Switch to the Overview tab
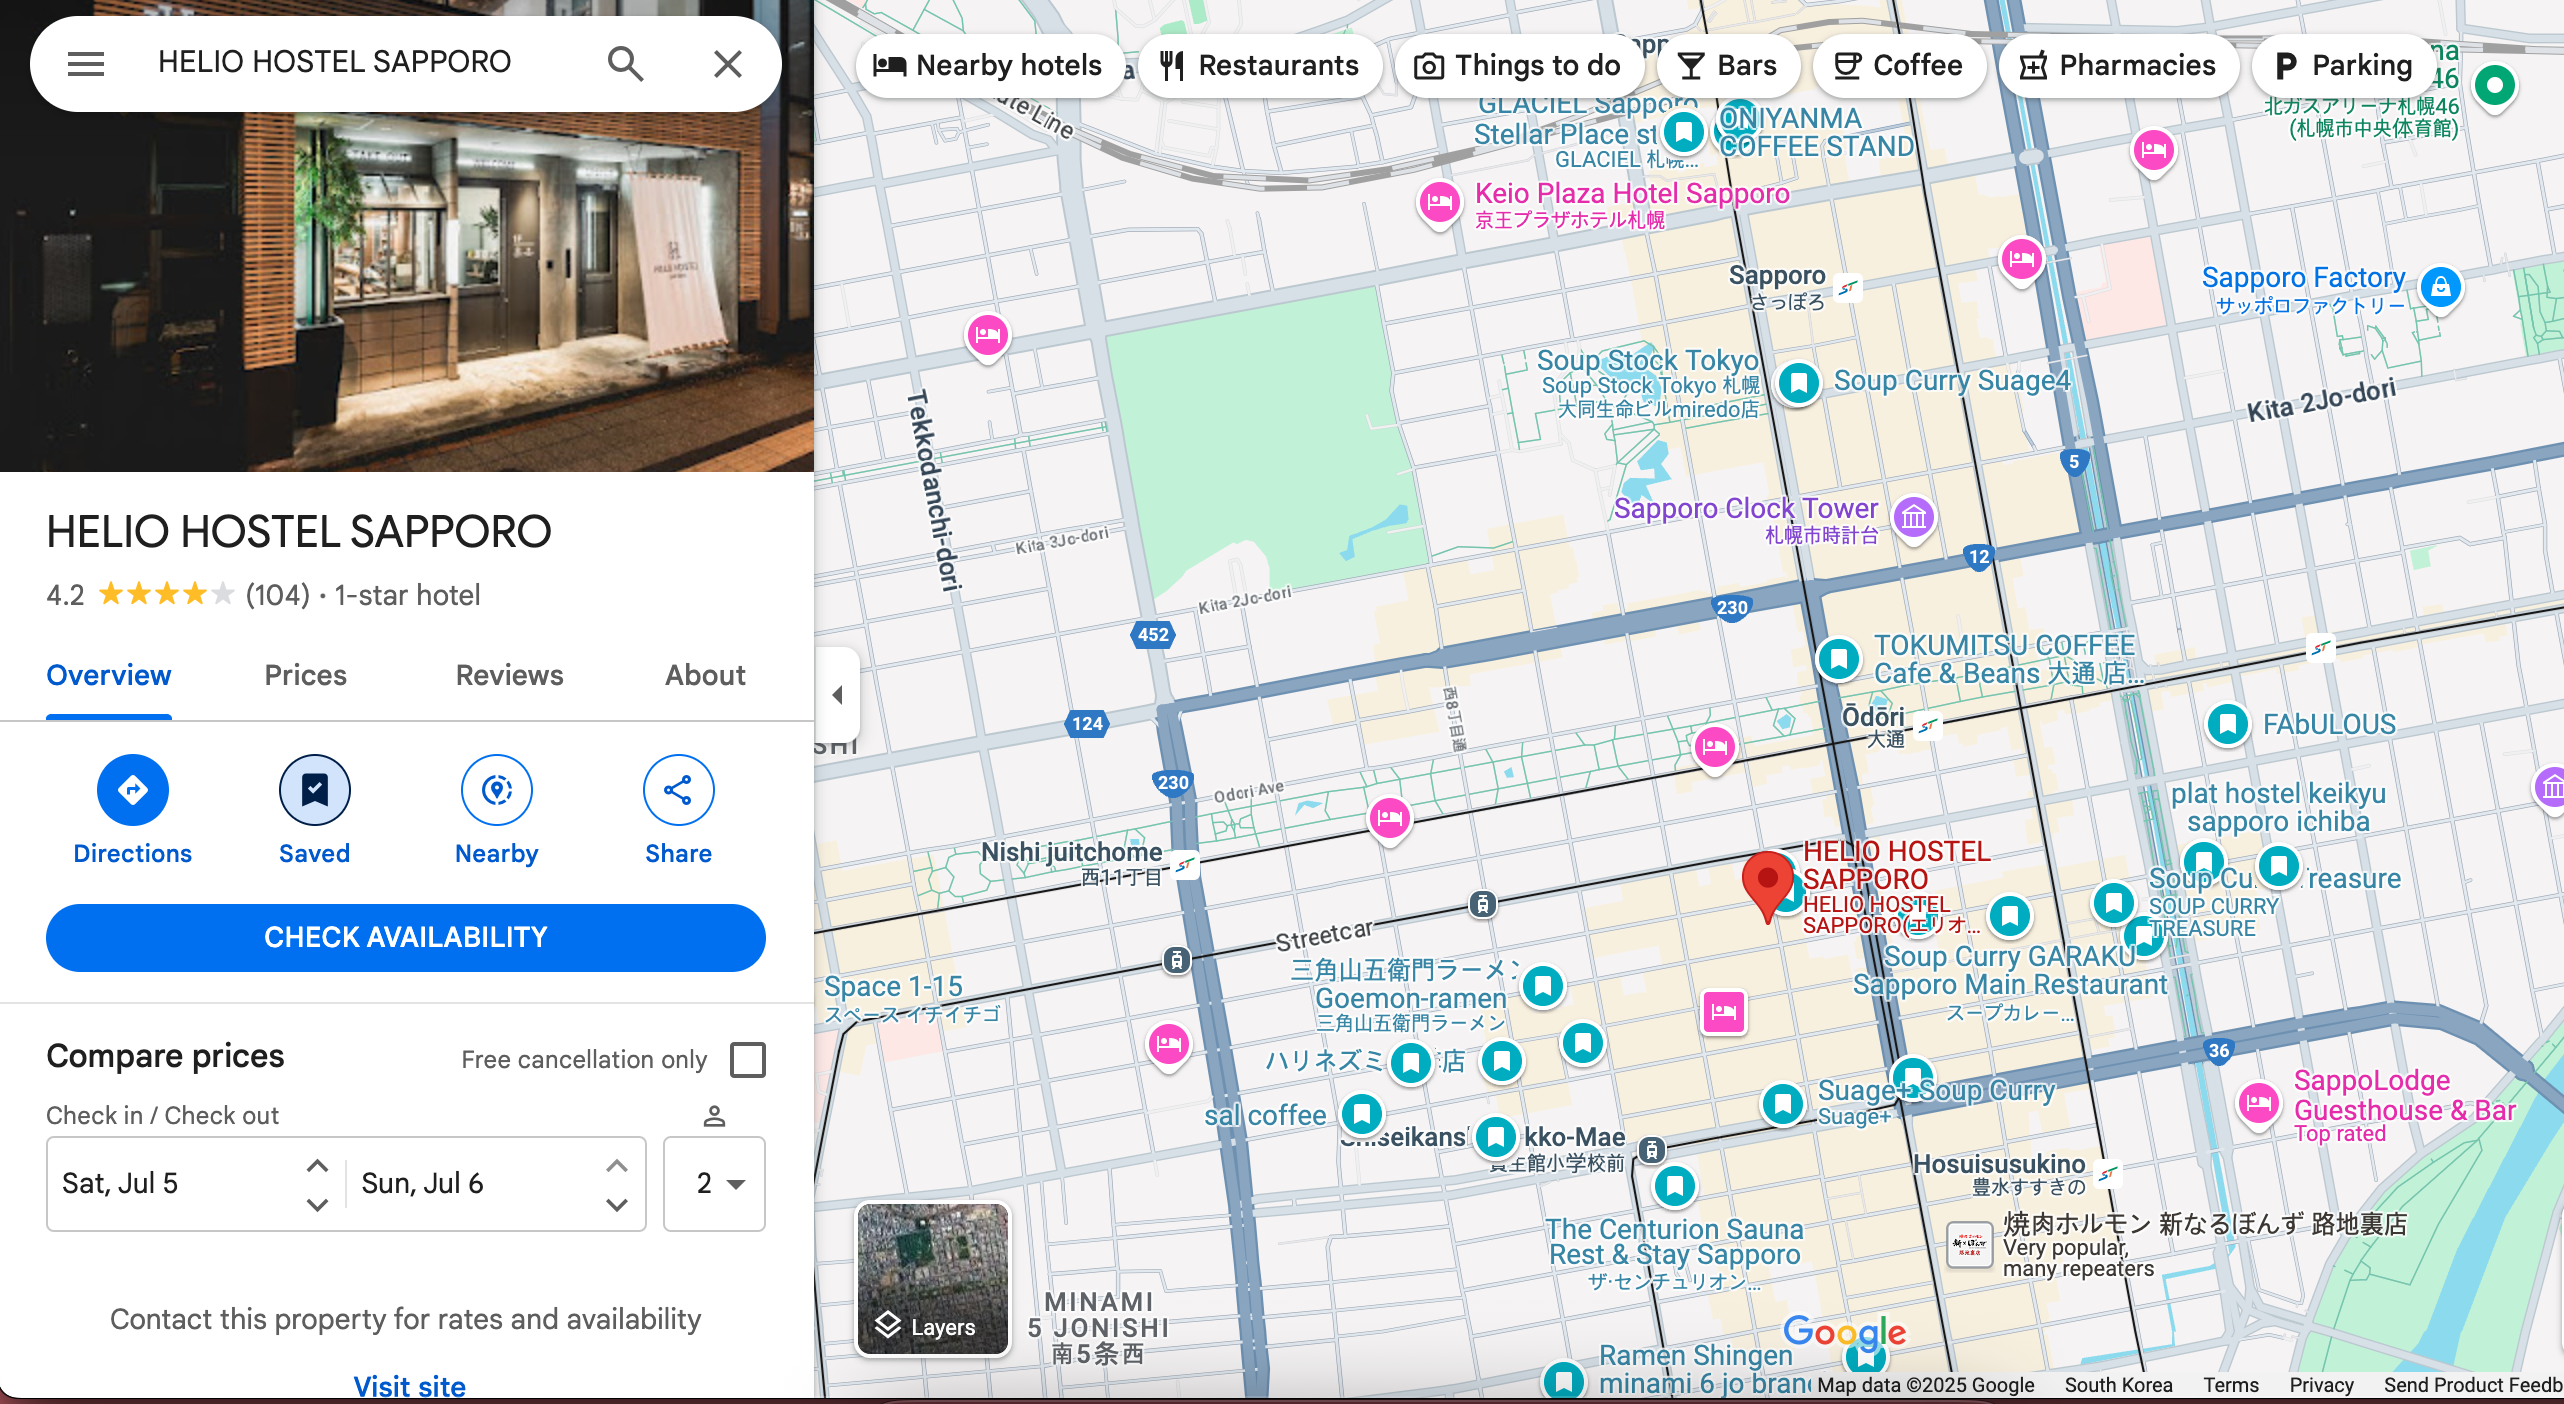The height and width of the screenshot is (1404, 2564). tap(109, 676)
